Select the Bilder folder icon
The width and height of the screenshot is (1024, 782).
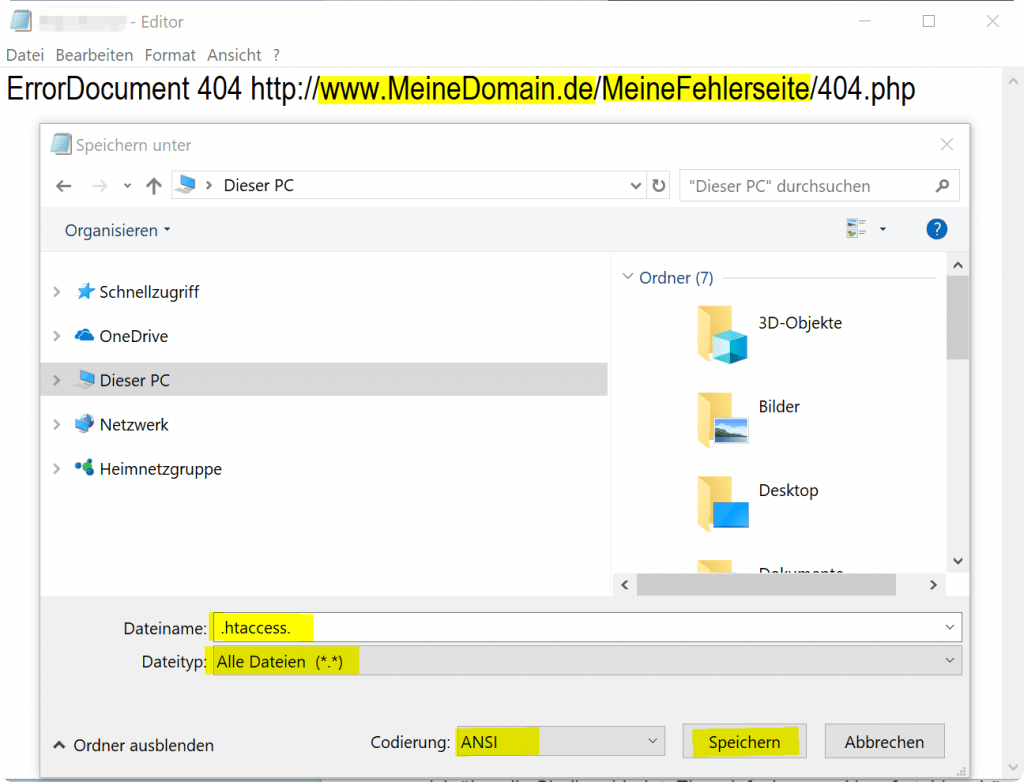(x=722, y=419)
